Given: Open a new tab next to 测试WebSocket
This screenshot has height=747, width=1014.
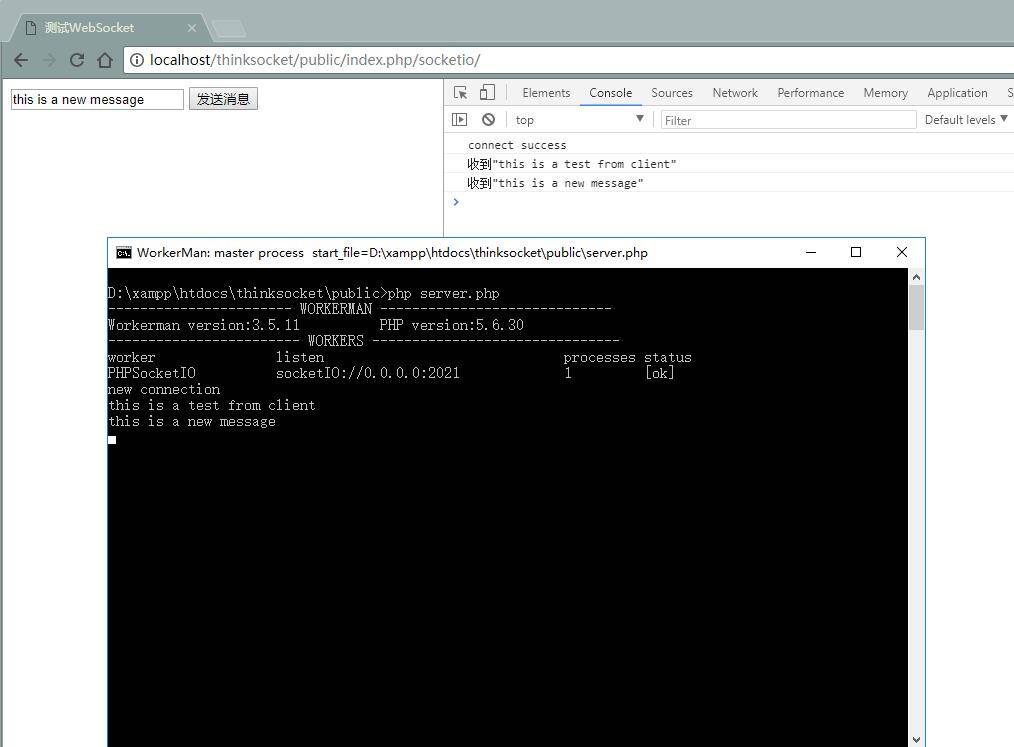Looking at the screenshot, I should (228, 28).
